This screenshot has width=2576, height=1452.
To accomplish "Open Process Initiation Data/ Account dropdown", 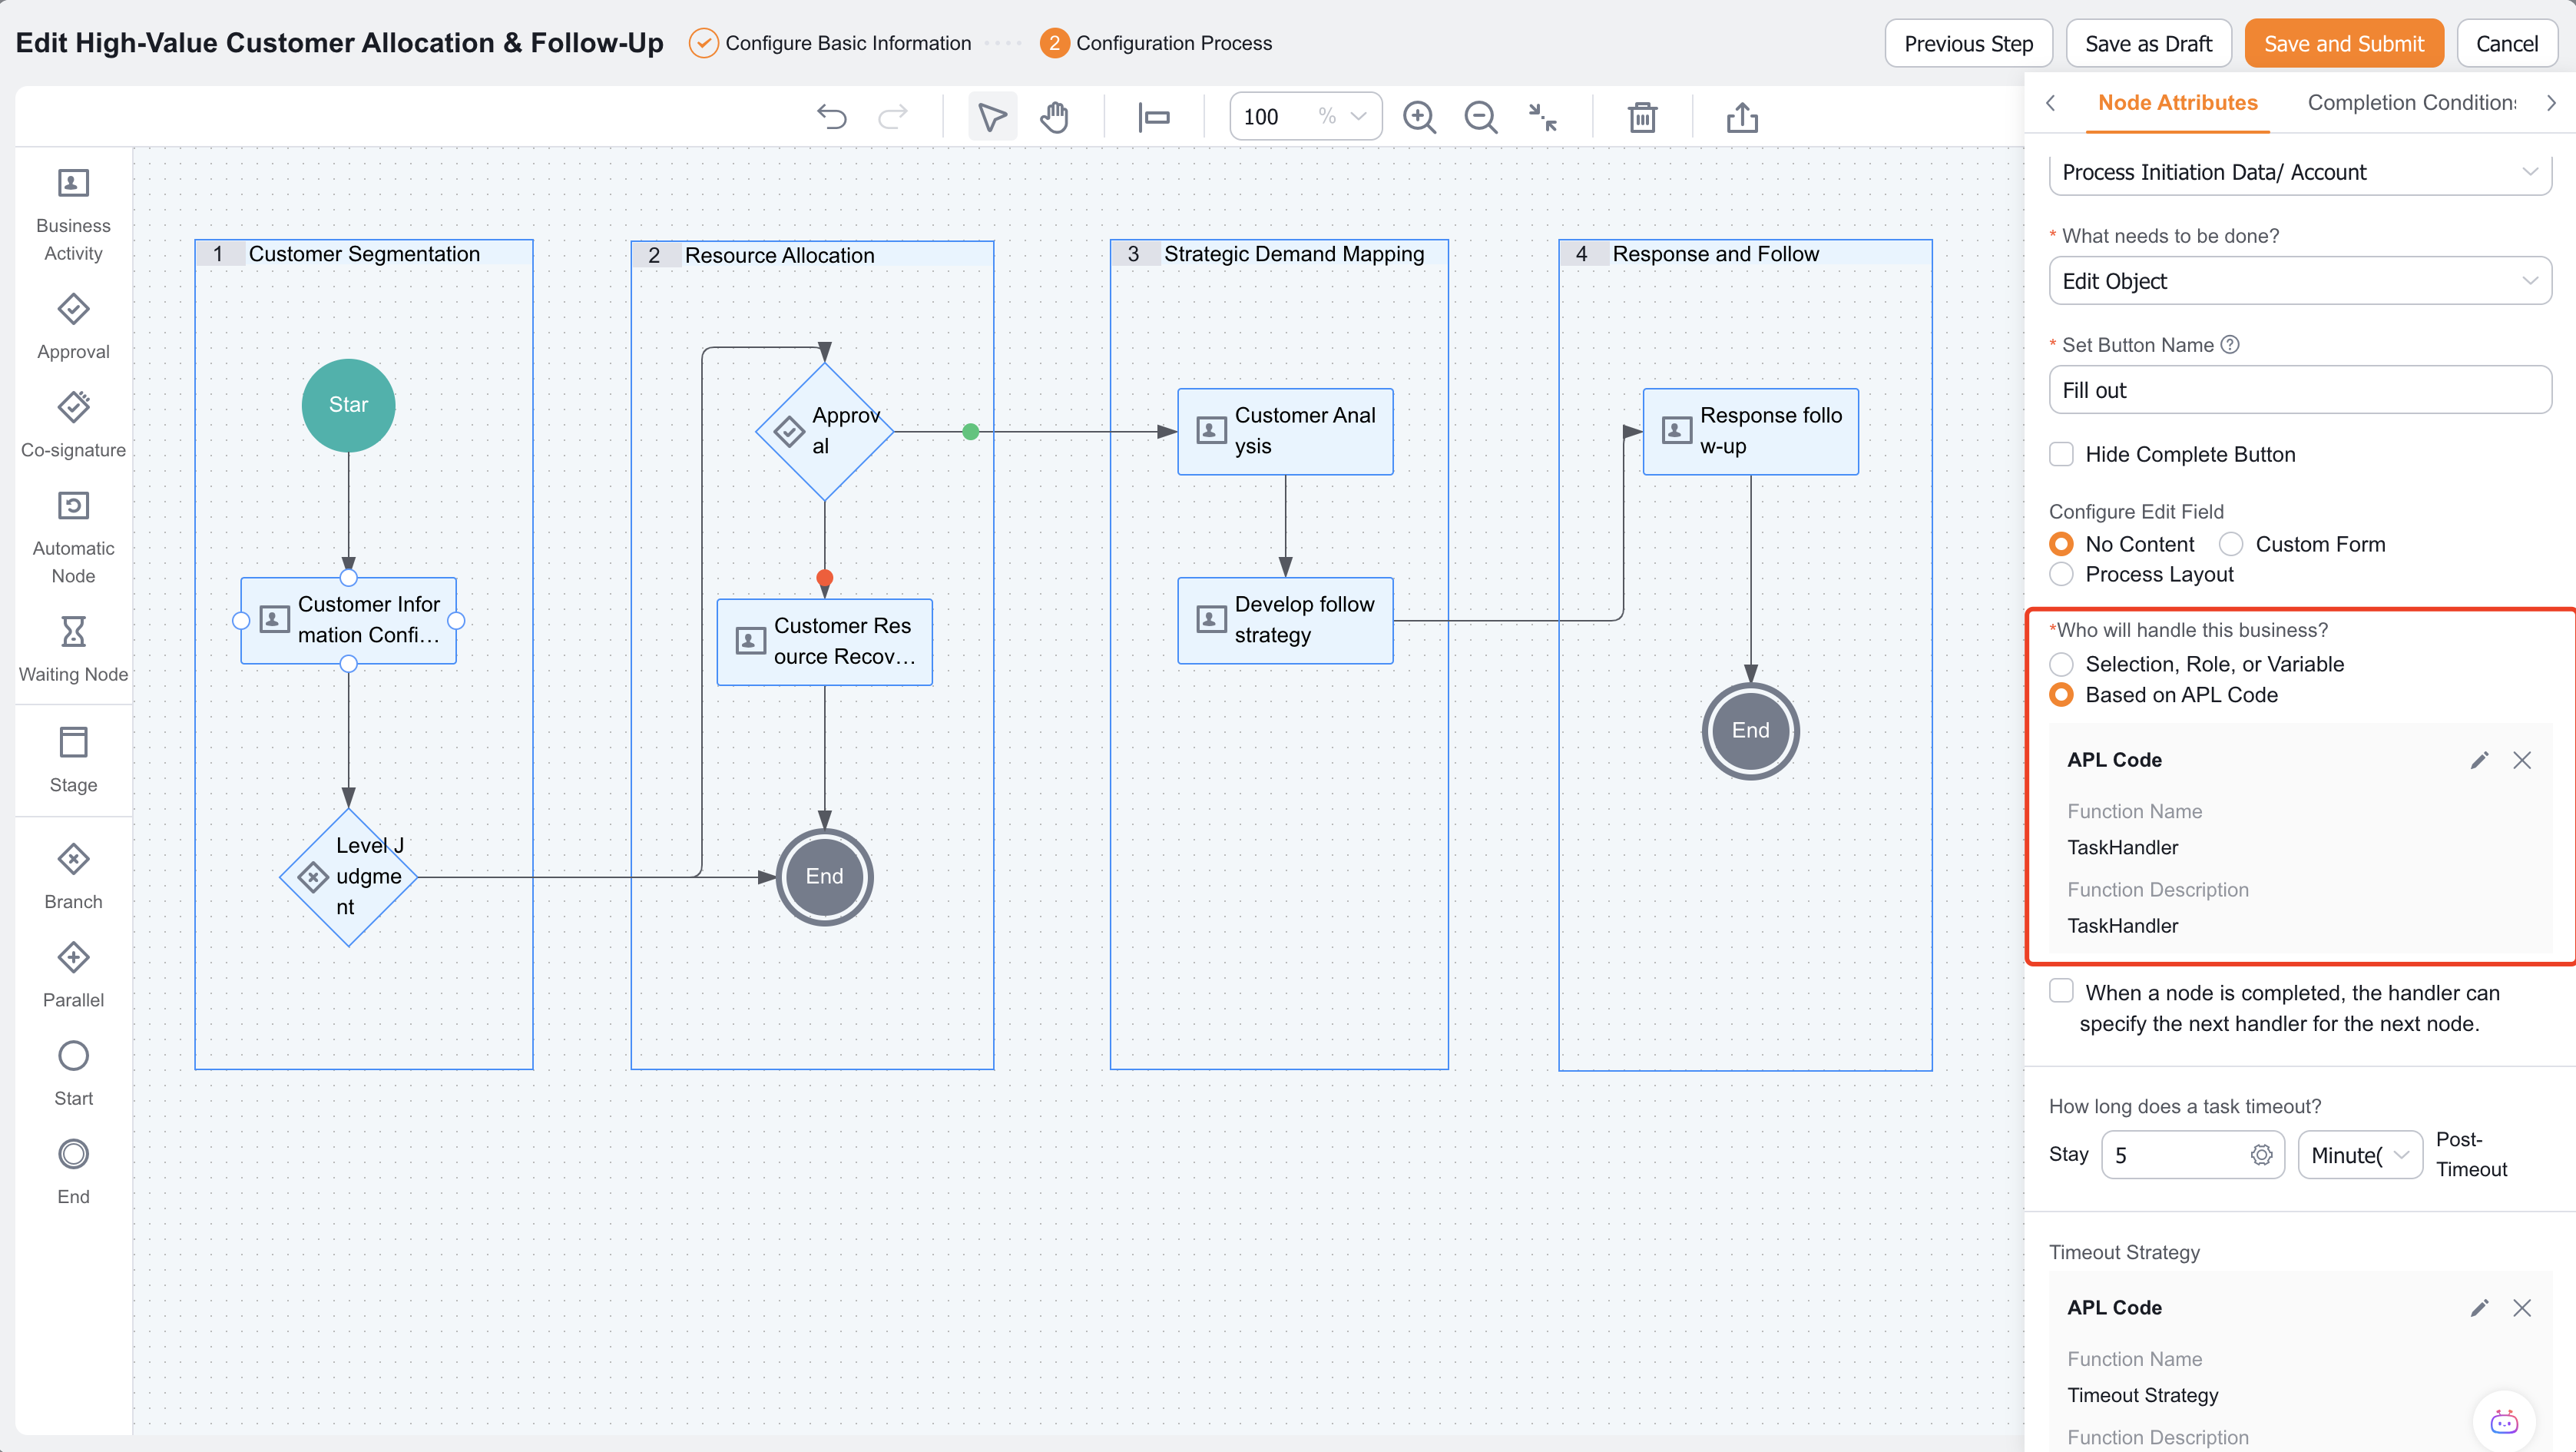I will pyautogui.click(x=2300, y=172).
